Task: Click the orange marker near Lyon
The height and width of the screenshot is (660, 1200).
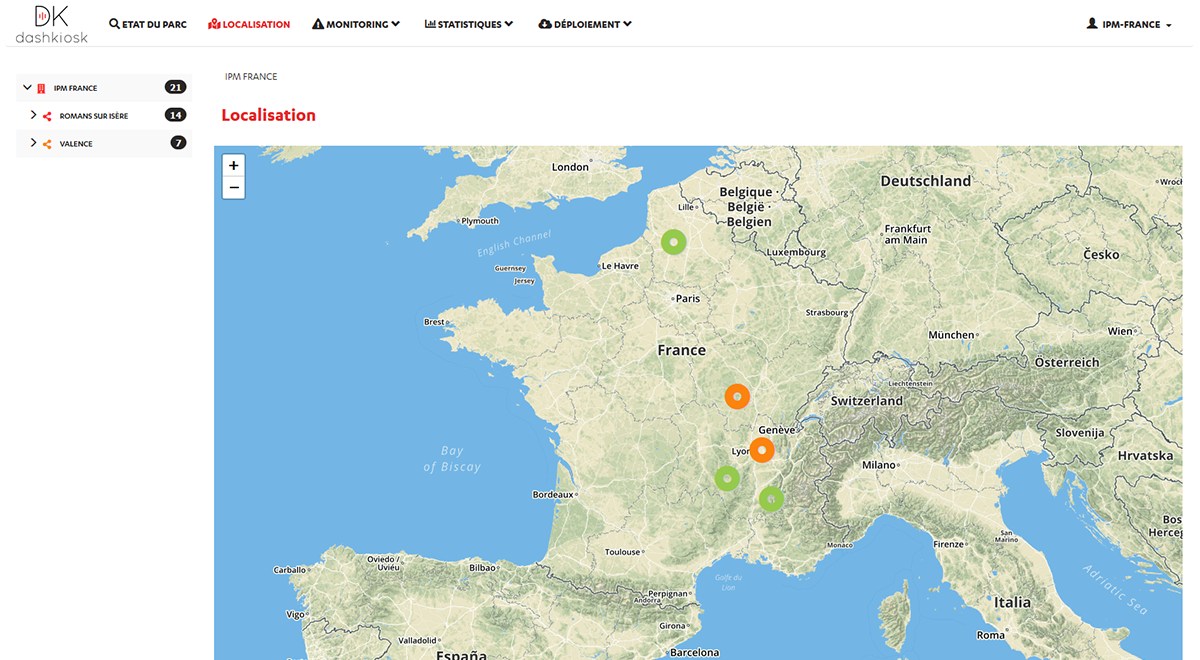Action: 762,450
